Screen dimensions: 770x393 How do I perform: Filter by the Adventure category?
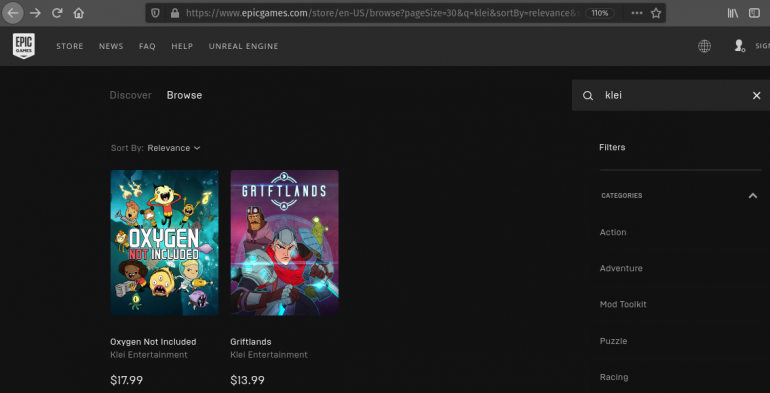(621, 268)
